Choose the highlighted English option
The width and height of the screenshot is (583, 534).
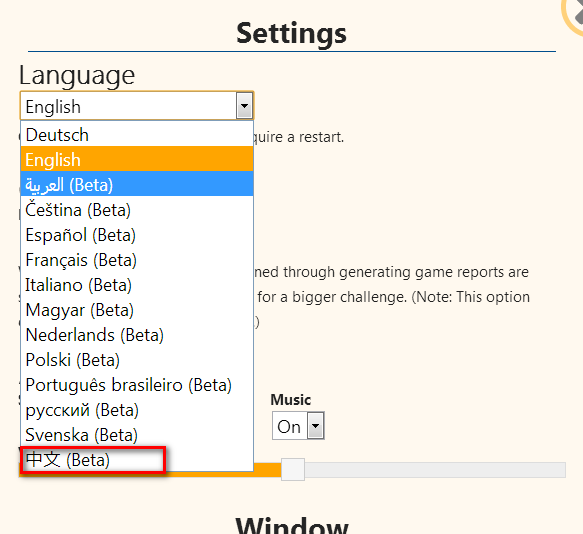[137, 159]
